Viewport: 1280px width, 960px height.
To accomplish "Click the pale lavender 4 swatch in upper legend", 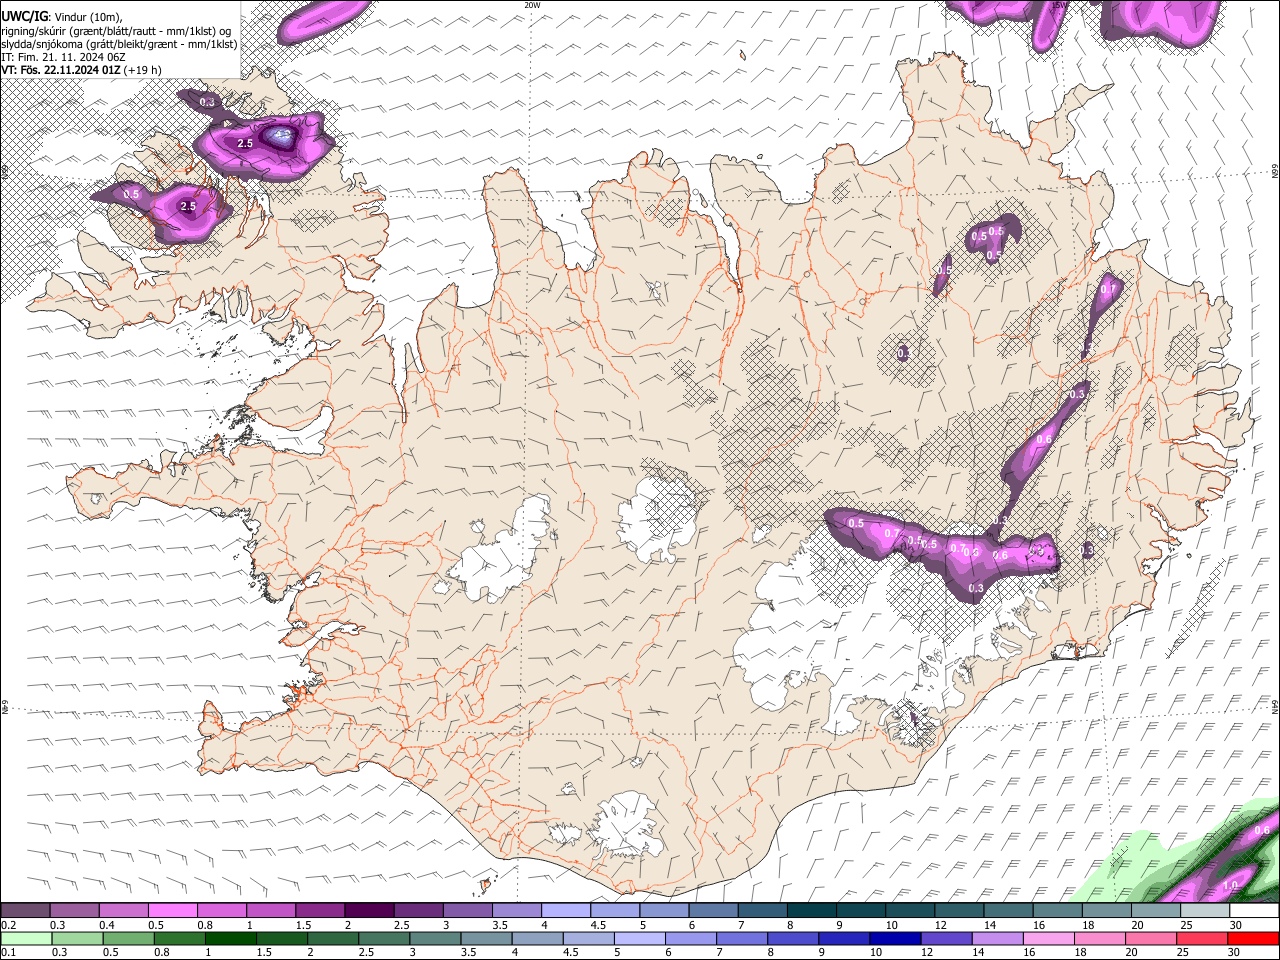I will pyautogui.click(x=565, y=910).
